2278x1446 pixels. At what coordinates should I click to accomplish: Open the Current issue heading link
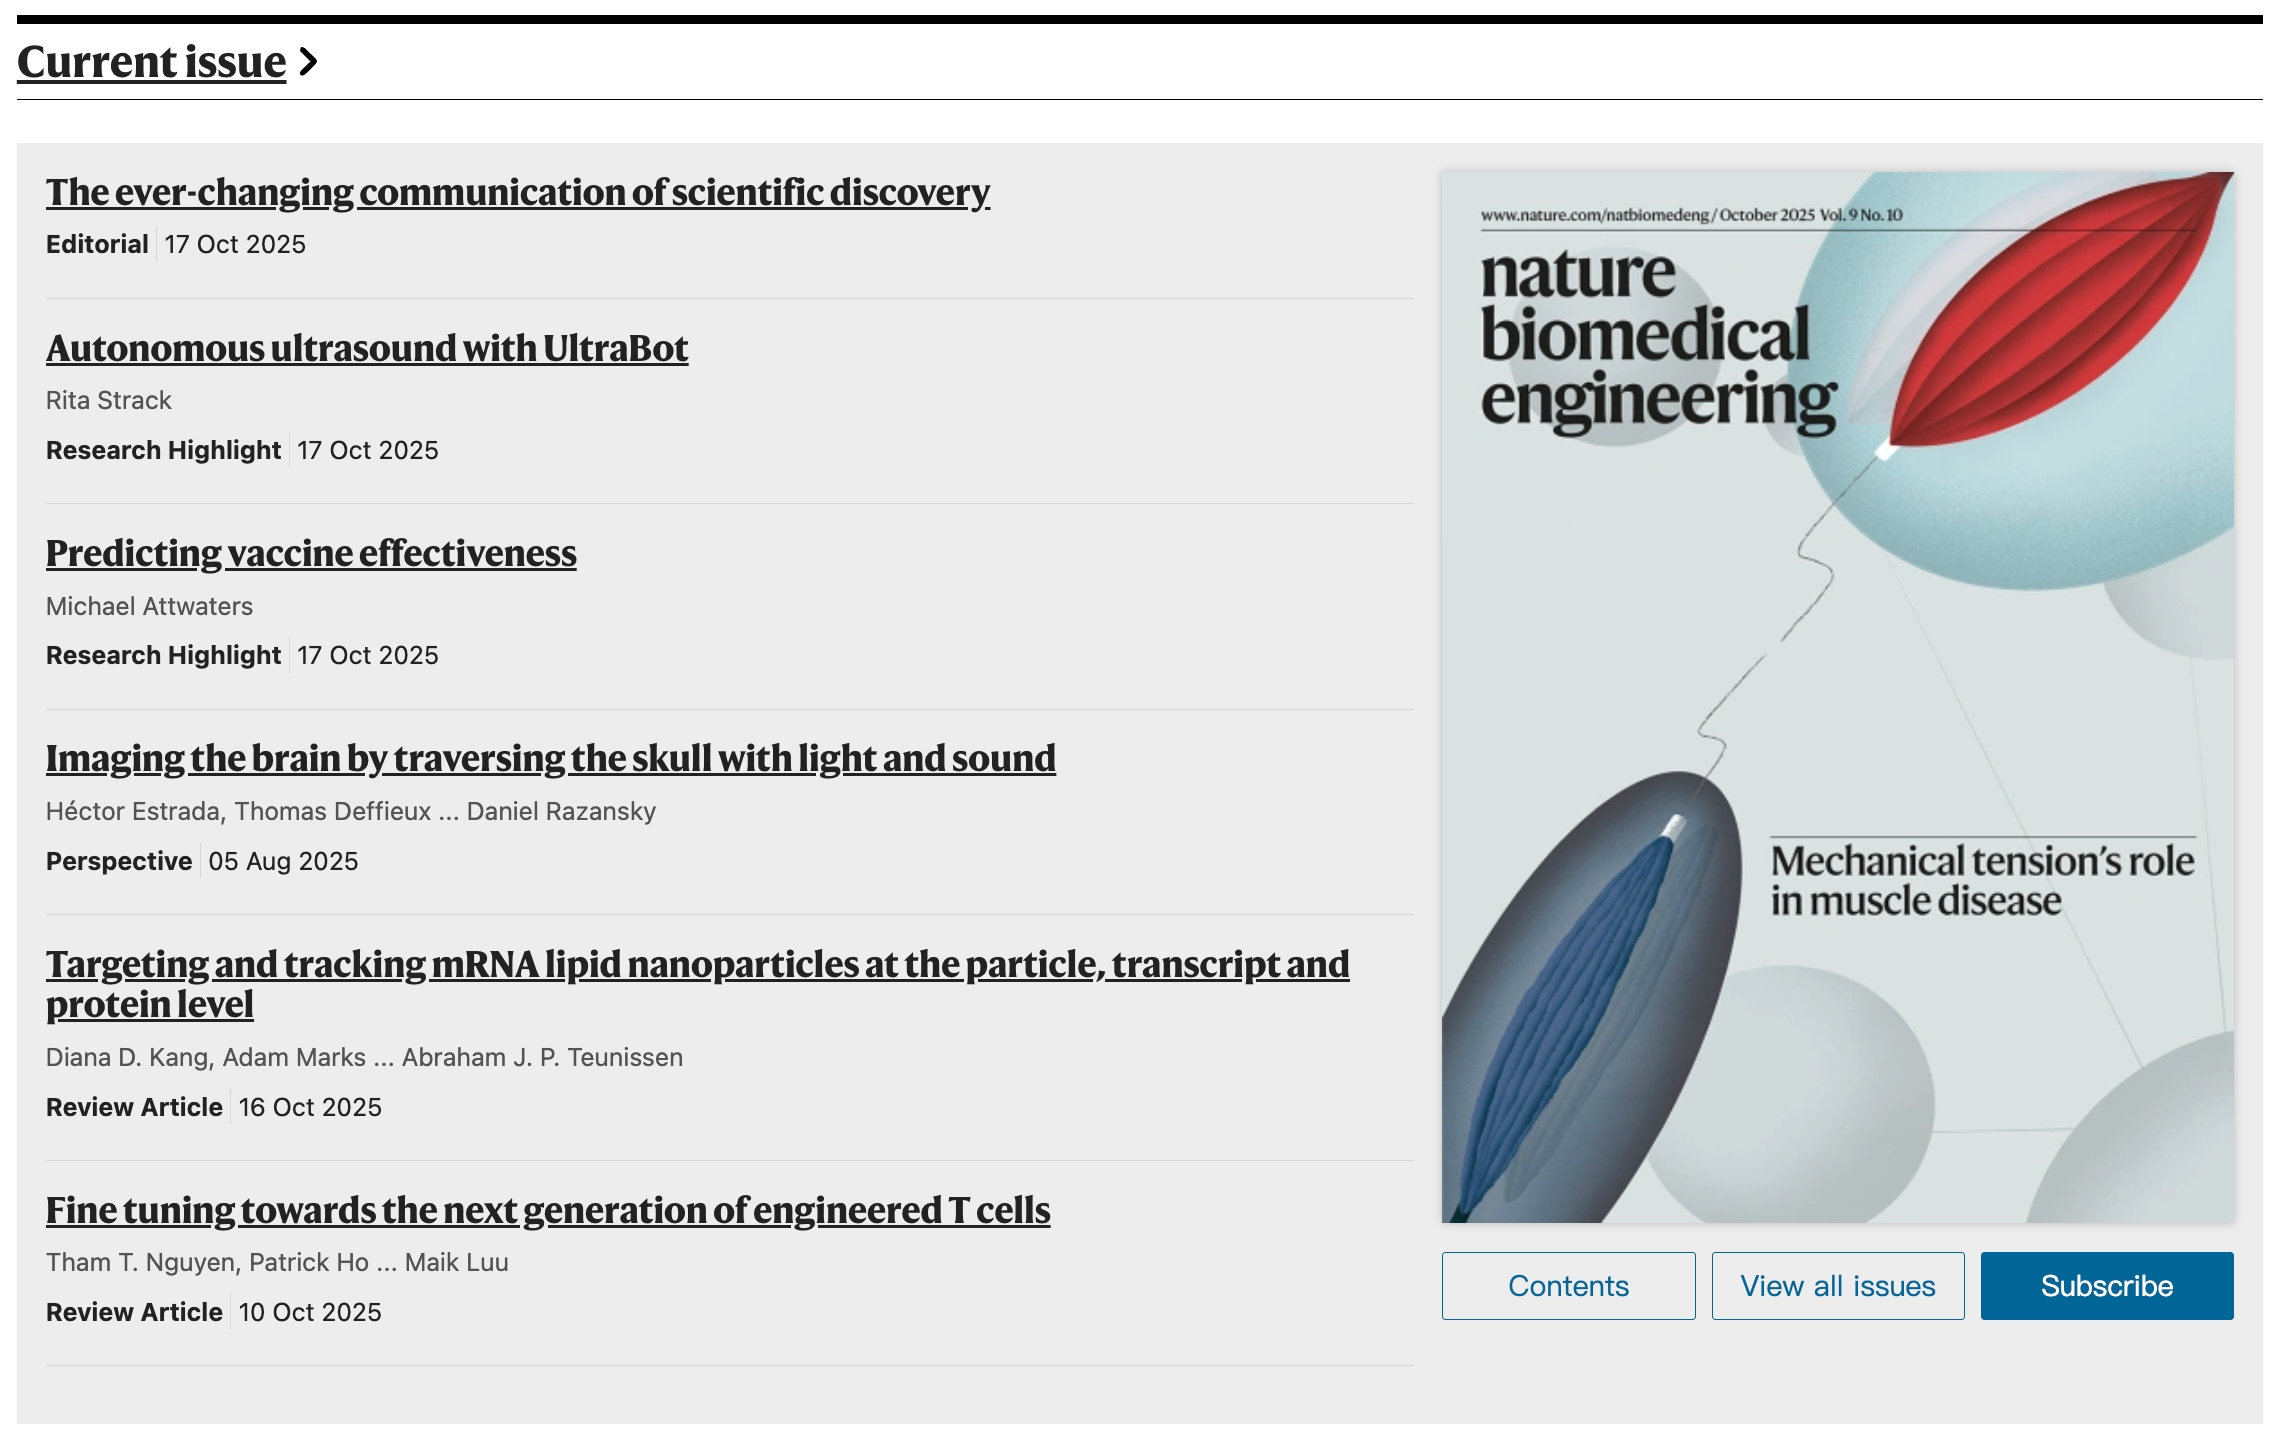tap(151, 62)
